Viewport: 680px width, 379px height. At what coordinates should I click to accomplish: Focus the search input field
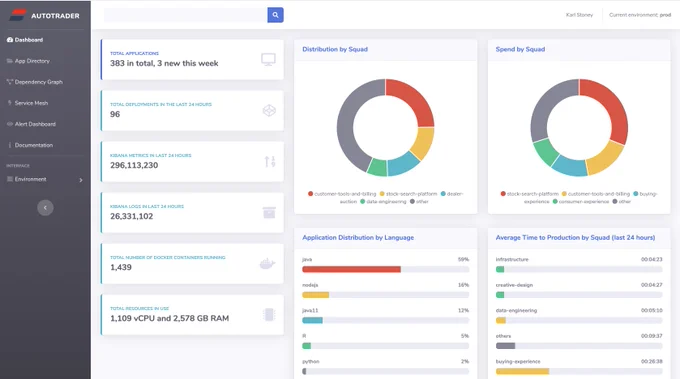[186, 15]
